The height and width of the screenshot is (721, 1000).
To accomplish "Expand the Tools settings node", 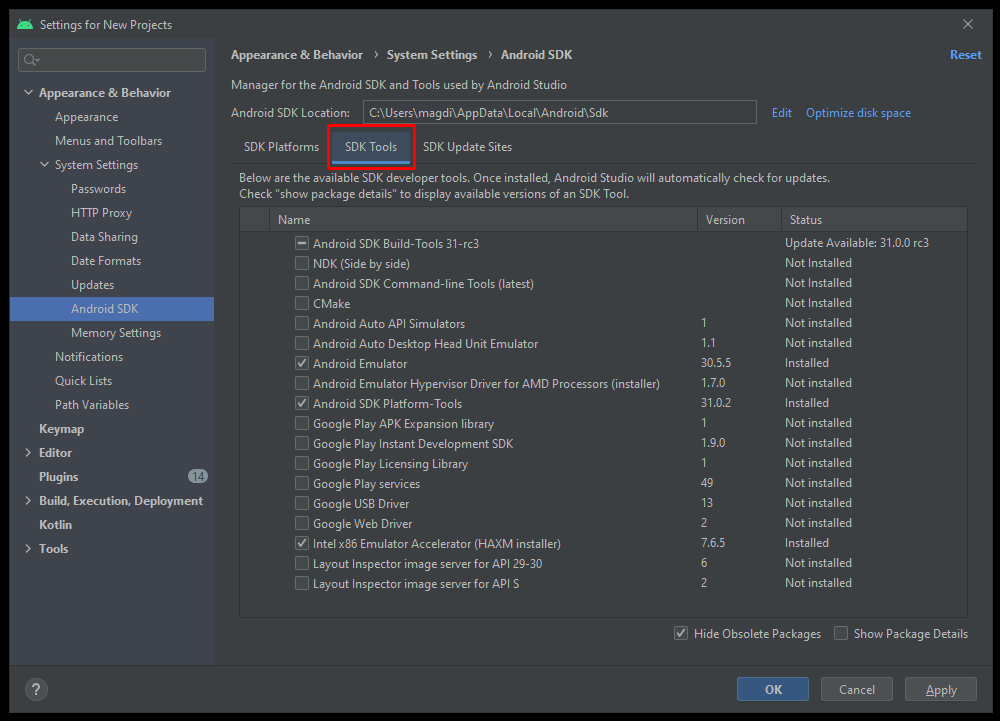I will 28,548.
